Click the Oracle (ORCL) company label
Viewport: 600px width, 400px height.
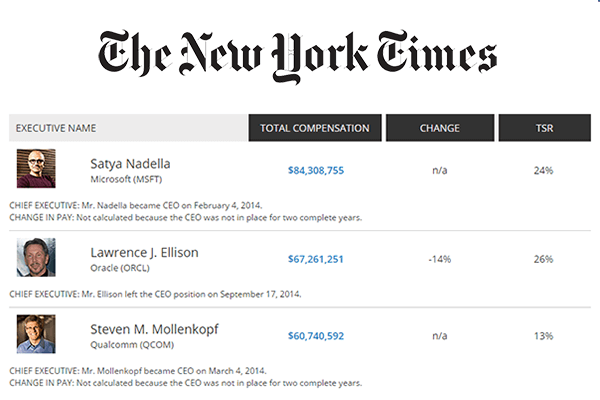tap(120, 268)
